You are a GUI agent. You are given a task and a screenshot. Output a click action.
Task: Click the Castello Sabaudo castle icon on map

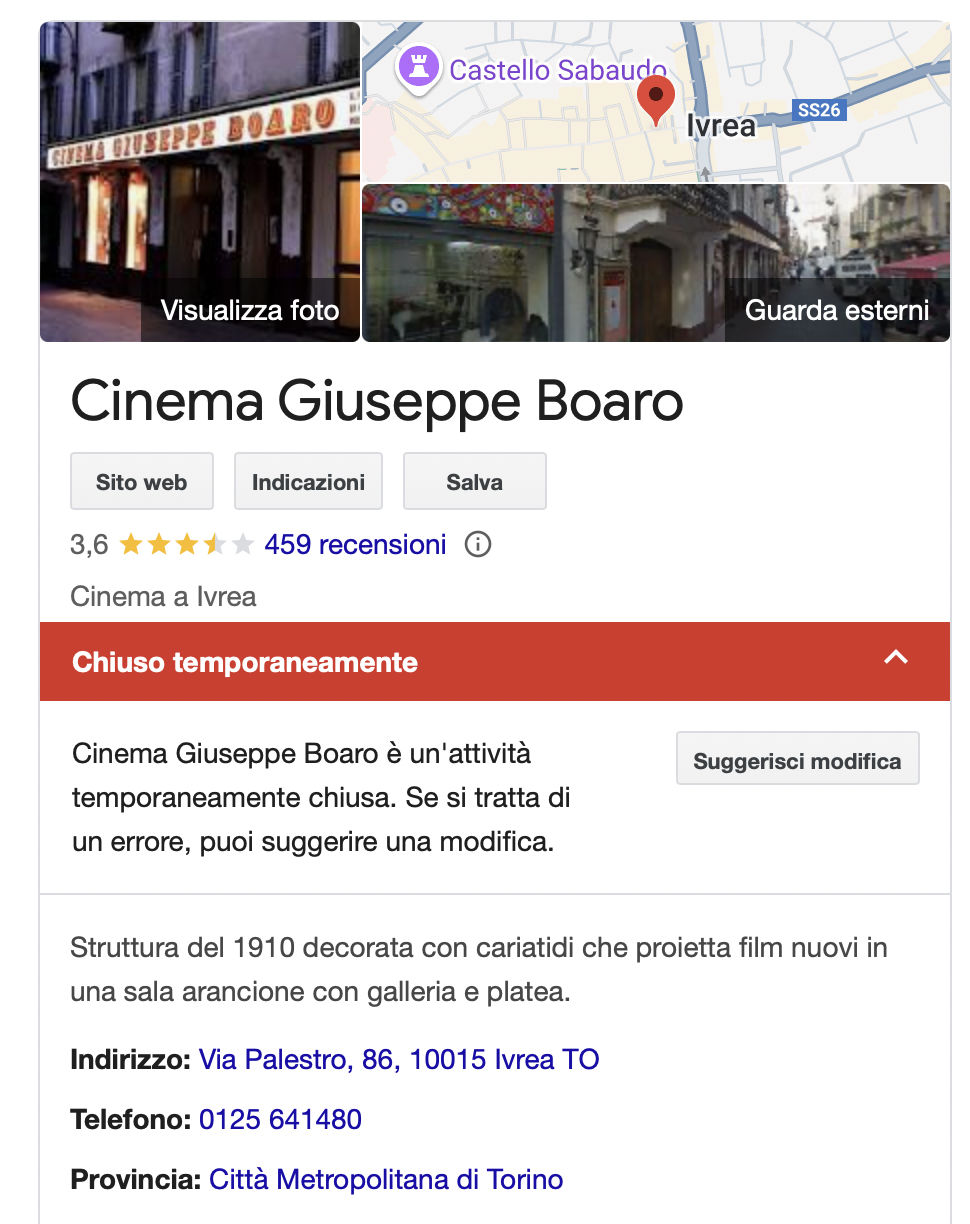(x=416, y=68)
